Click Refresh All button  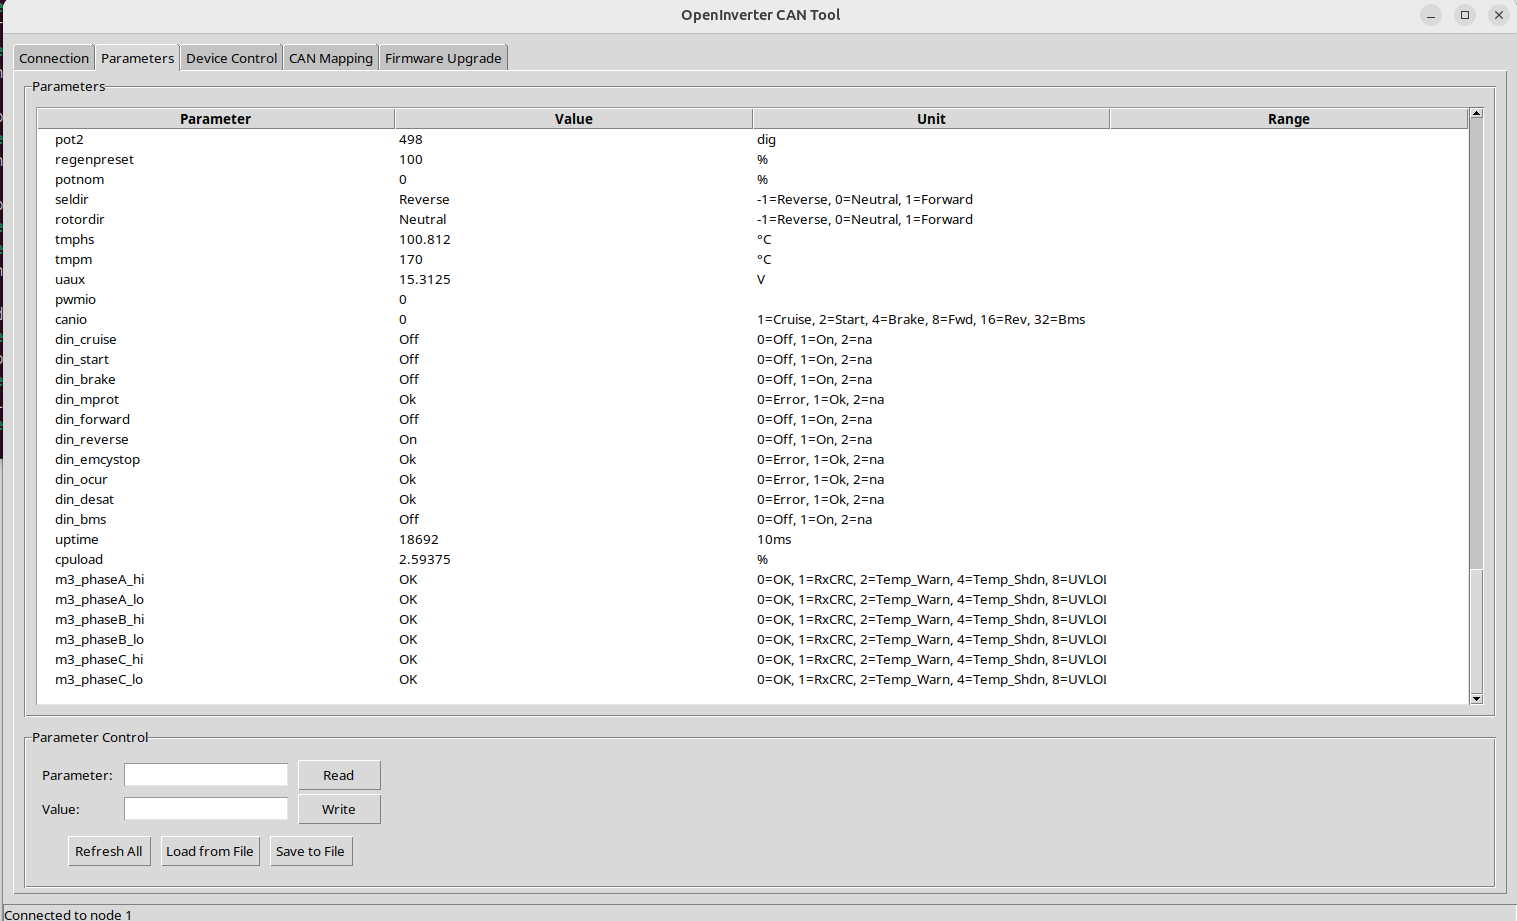pyautogui.click(x=108, y=851)
